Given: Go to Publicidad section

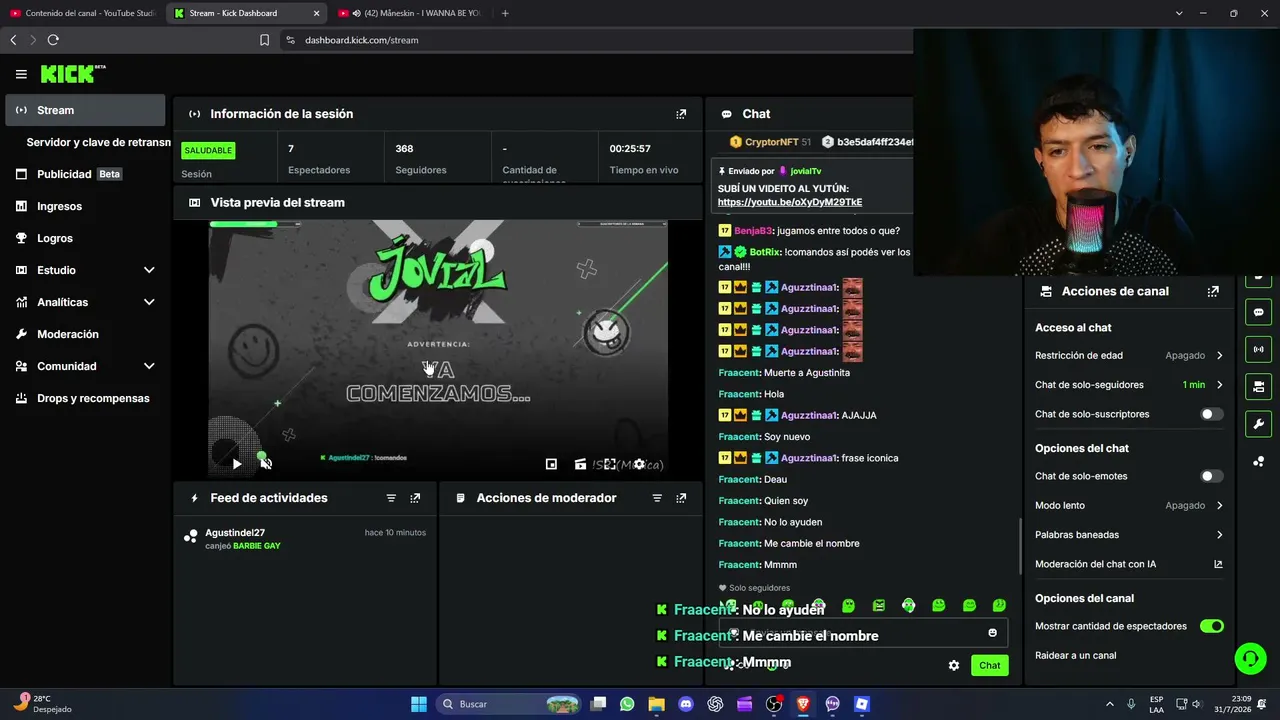Looking at the screenshot, I should (84, 174).
